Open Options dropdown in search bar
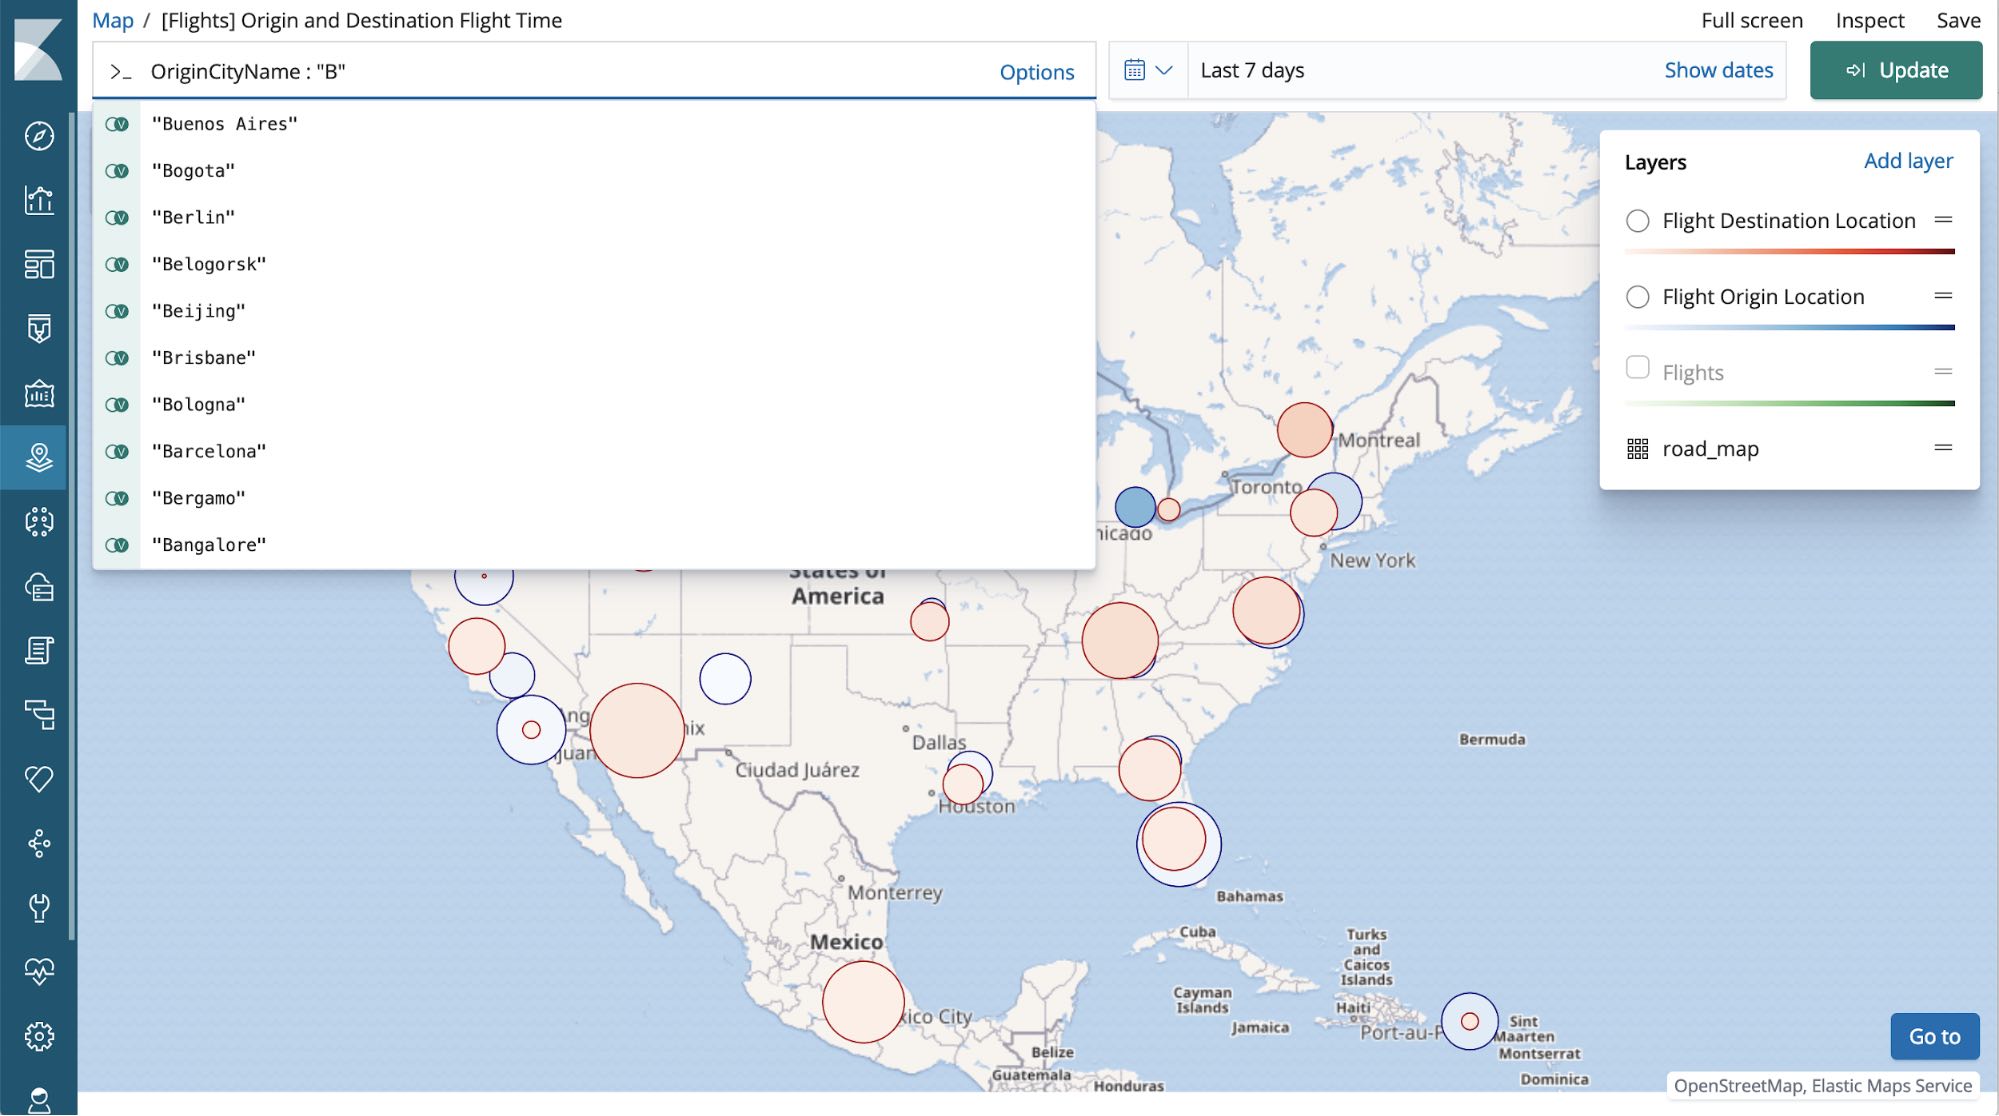Screen dimensions: 1999x1116 click(1037, 69)
